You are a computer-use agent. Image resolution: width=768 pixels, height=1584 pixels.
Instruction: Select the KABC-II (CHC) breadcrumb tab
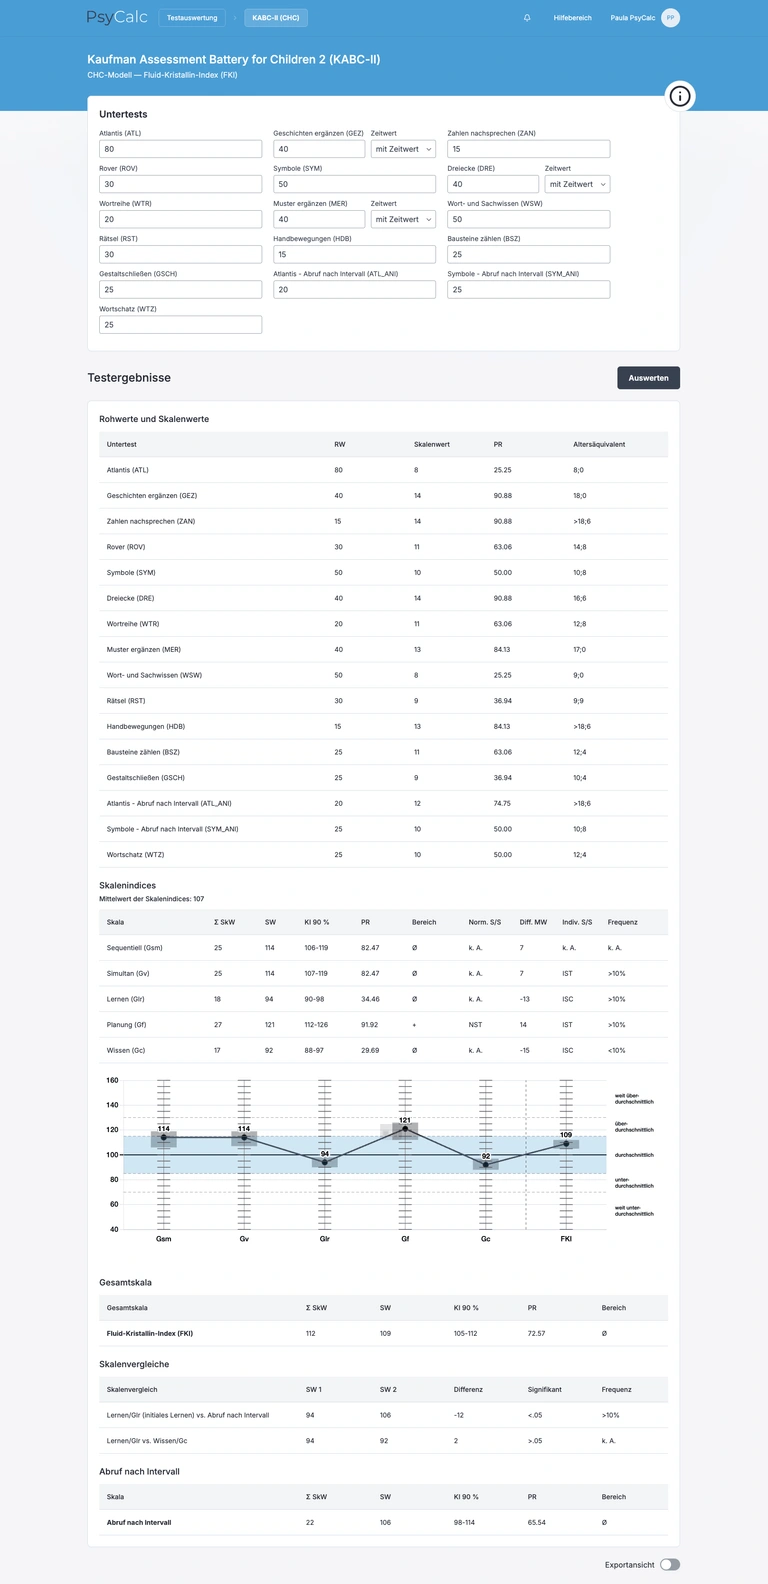[275, 18]
